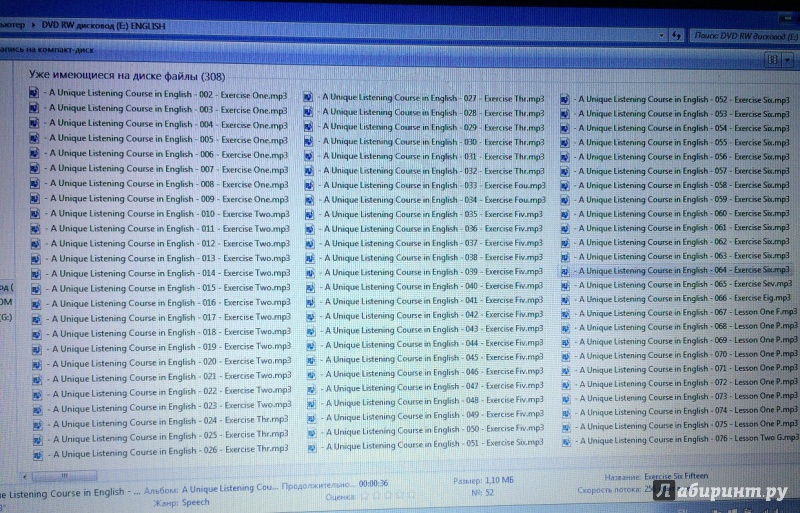The height and width of the screenshot is (513, 800).
Task: Select file name '044 - Exercise Fiv.mp3'
Action: tap(435, 344)
